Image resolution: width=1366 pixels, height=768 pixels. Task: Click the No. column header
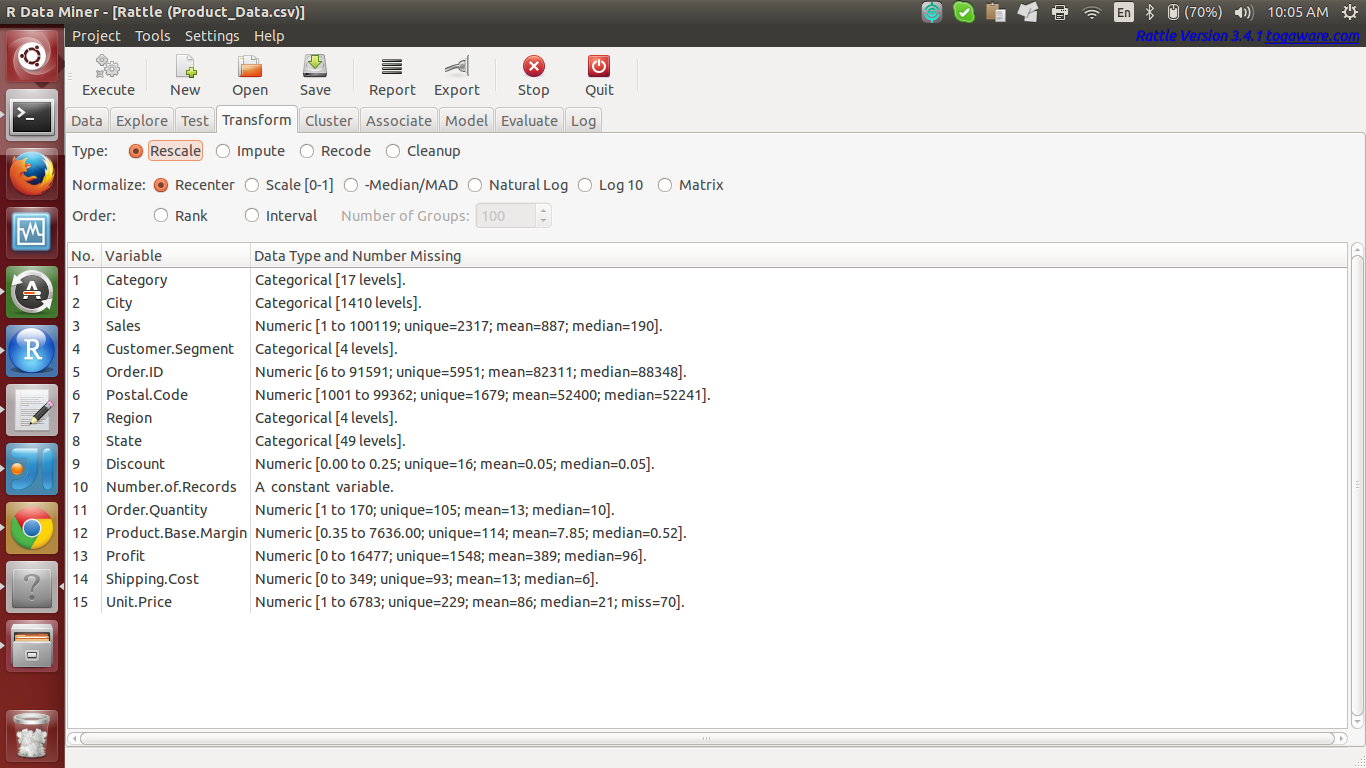coord(84,256)
